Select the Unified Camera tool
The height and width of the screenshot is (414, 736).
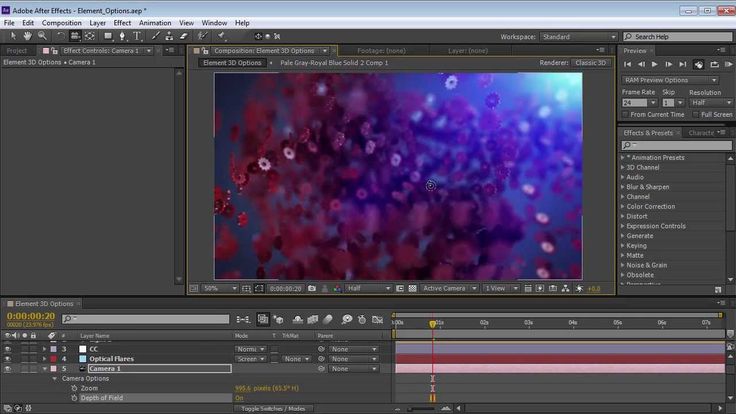pos(75,36)
